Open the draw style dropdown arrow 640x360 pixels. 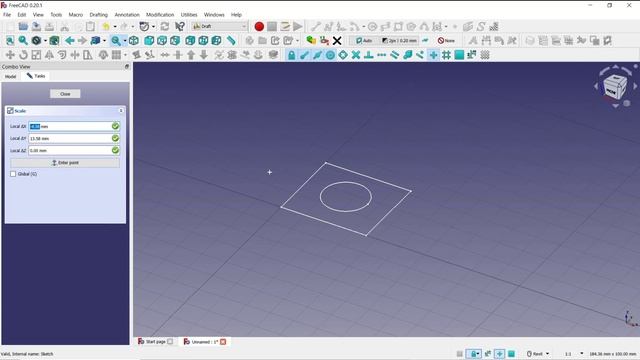(x=45, y=40)
